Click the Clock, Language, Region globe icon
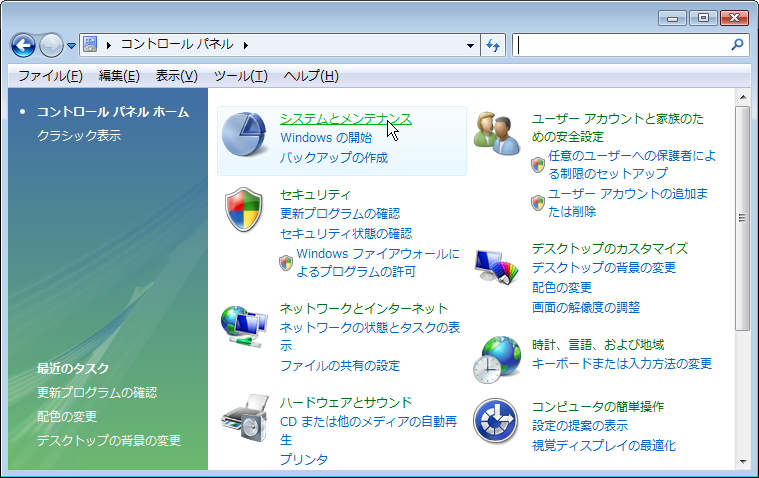The width and height of the screenshot is (759, 478). pyautogui.click(x=497, y=359)
